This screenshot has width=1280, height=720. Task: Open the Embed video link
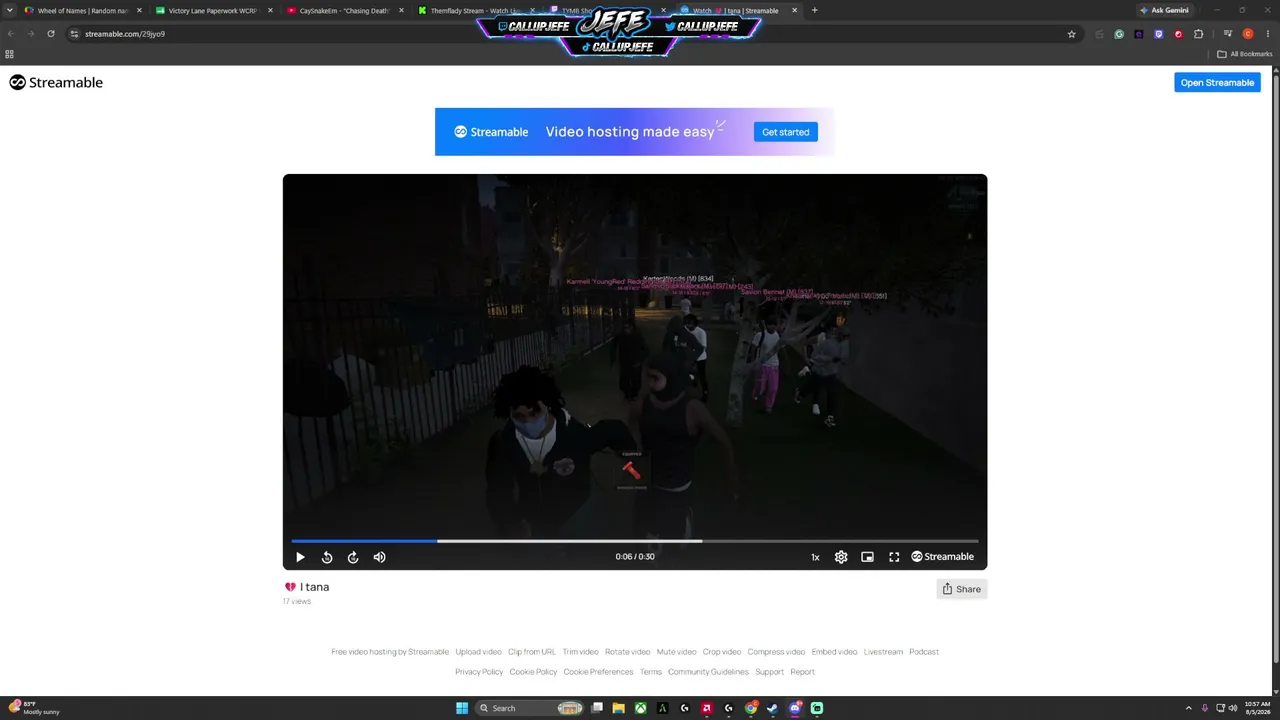pos(834,652)
